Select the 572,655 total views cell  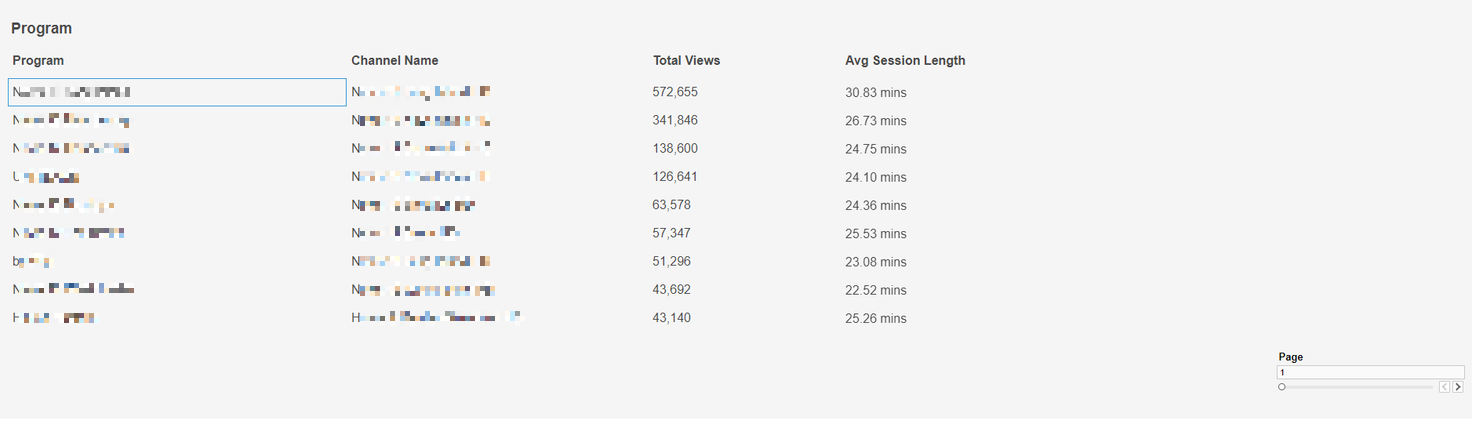[x=675, y=92]
